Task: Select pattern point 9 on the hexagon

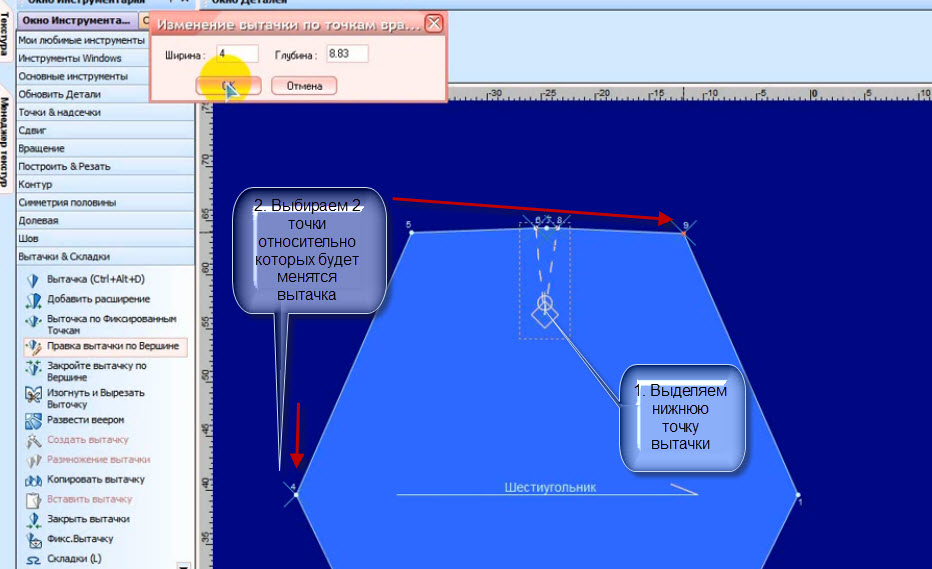Action: (x=684, y=233)
